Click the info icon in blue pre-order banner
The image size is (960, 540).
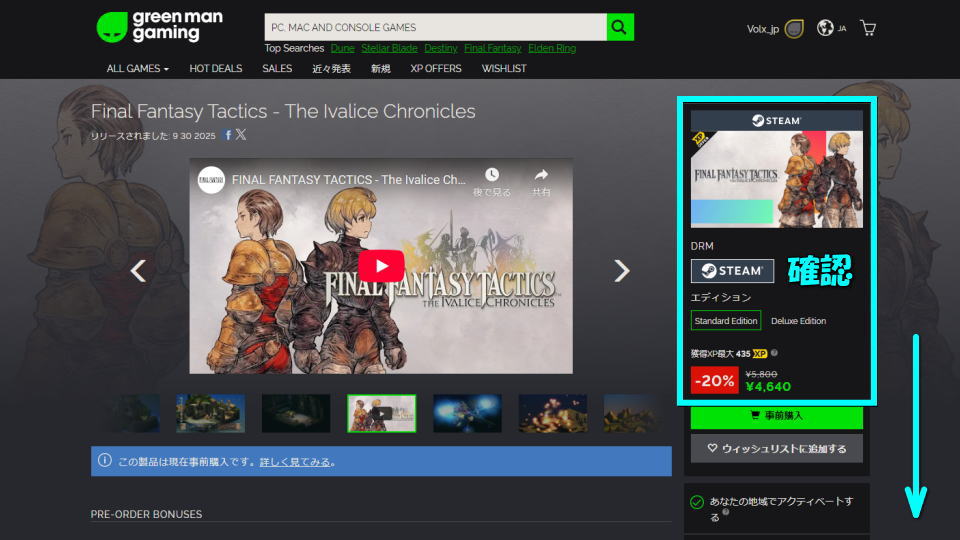[105, 460]
